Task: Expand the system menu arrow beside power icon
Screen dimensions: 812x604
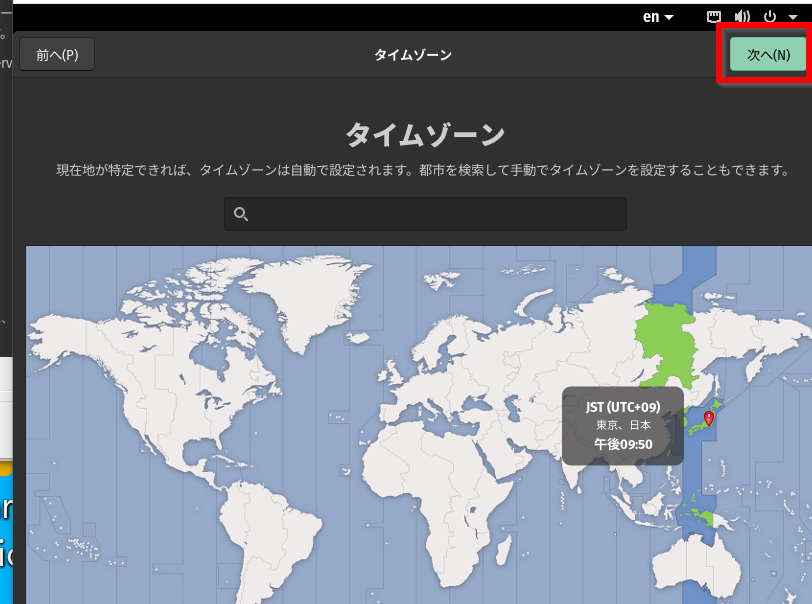Action: (x=792, y=17)
